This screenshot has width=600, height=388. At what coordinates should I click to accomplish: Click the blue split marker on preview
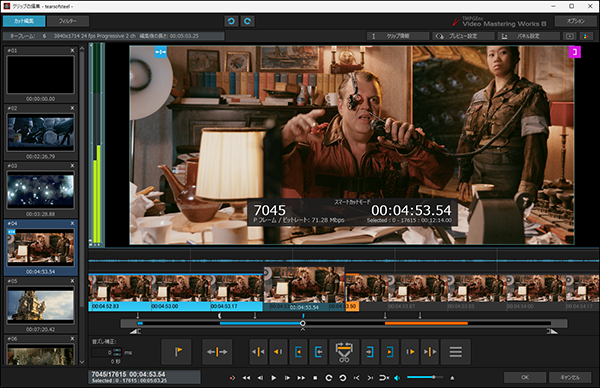160,52
